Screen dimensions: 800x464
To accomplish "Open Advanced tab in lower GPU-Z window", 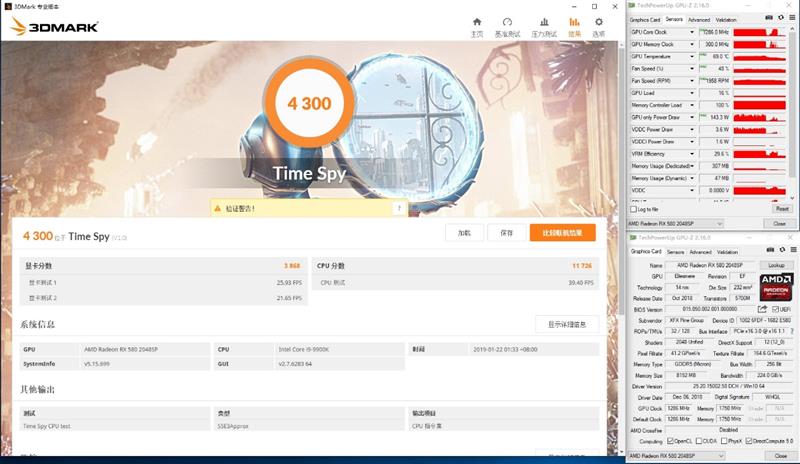I will point(701,252).
